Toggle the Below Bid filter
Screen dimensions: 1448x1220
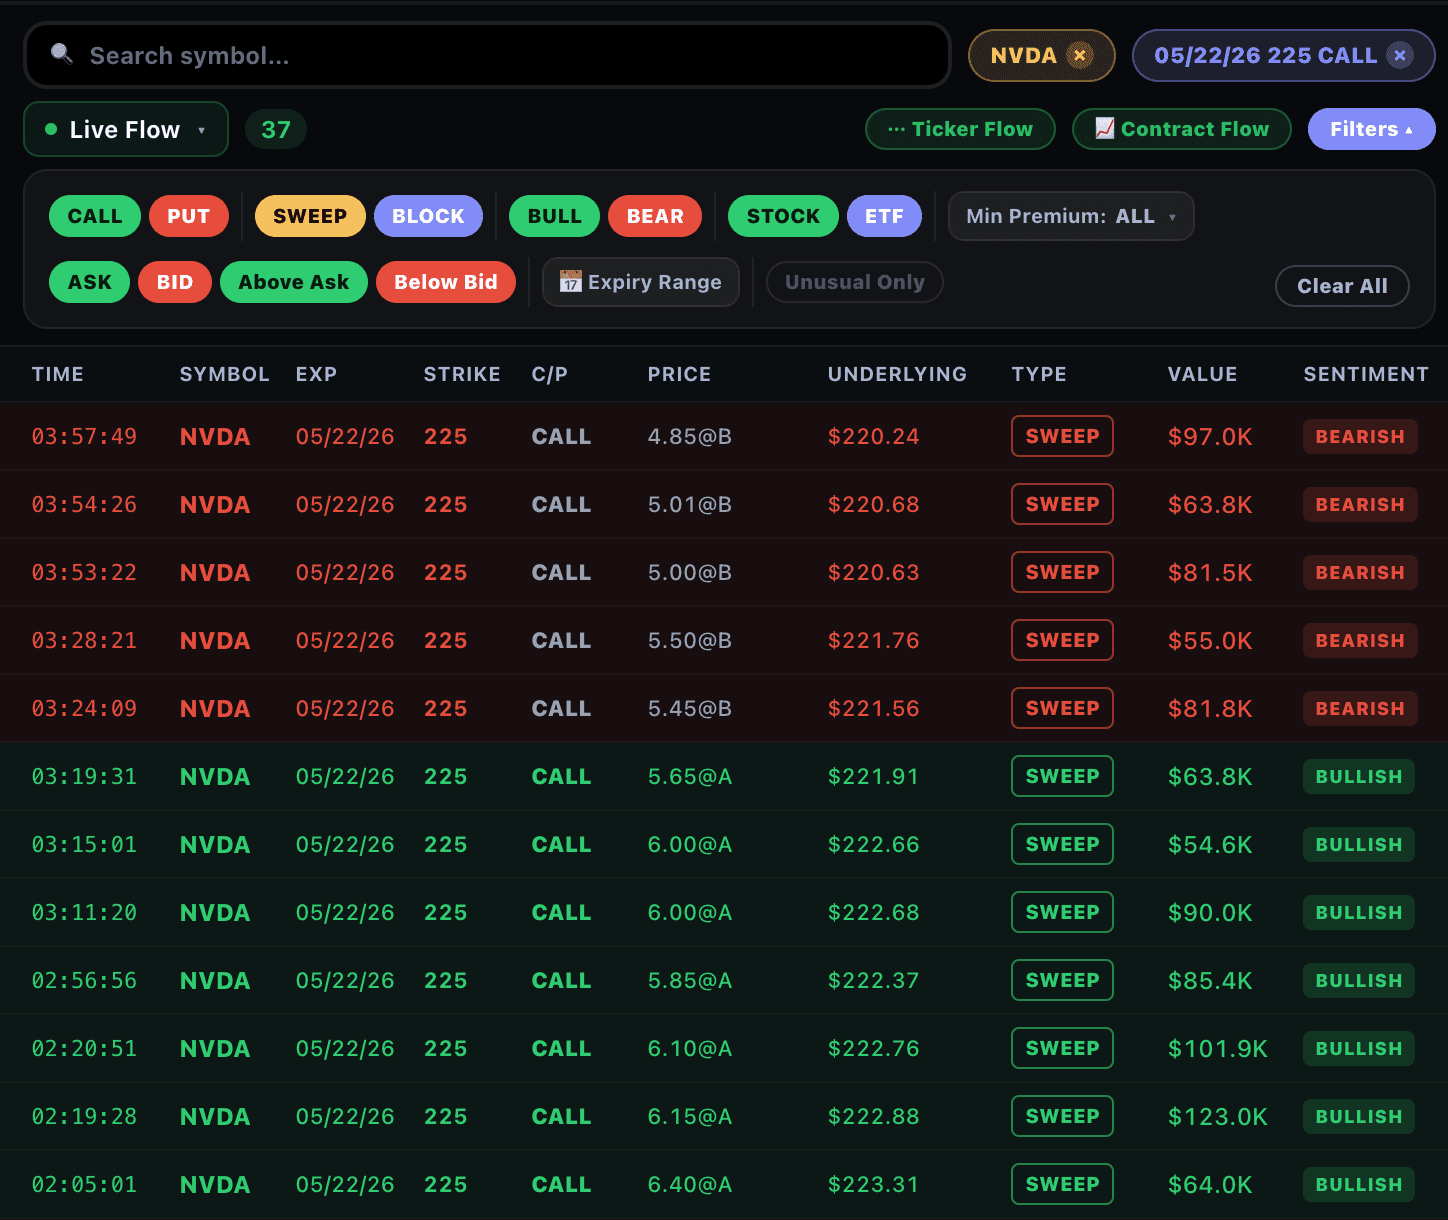tap(446, 282)
